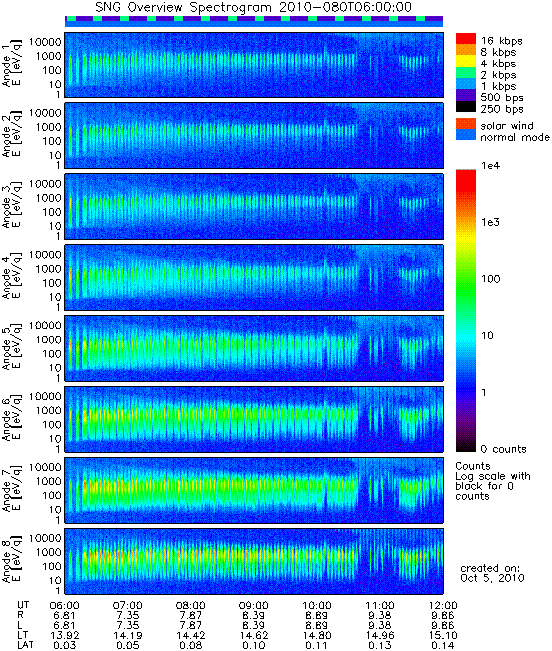Click the 07:00 UT time label
The height and width of the screenshot is (651, 552).
tap(127, 605)
